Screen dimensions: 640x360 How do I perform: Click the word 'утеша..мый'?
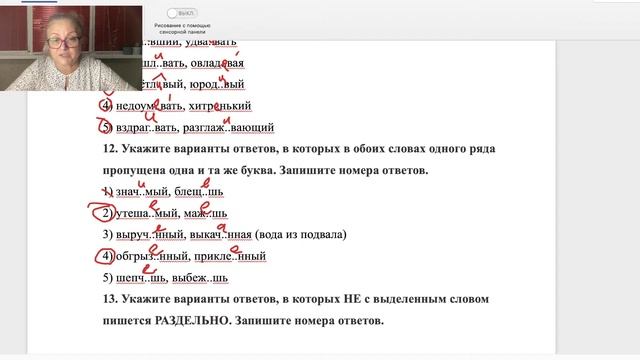(x=147, y=213)
